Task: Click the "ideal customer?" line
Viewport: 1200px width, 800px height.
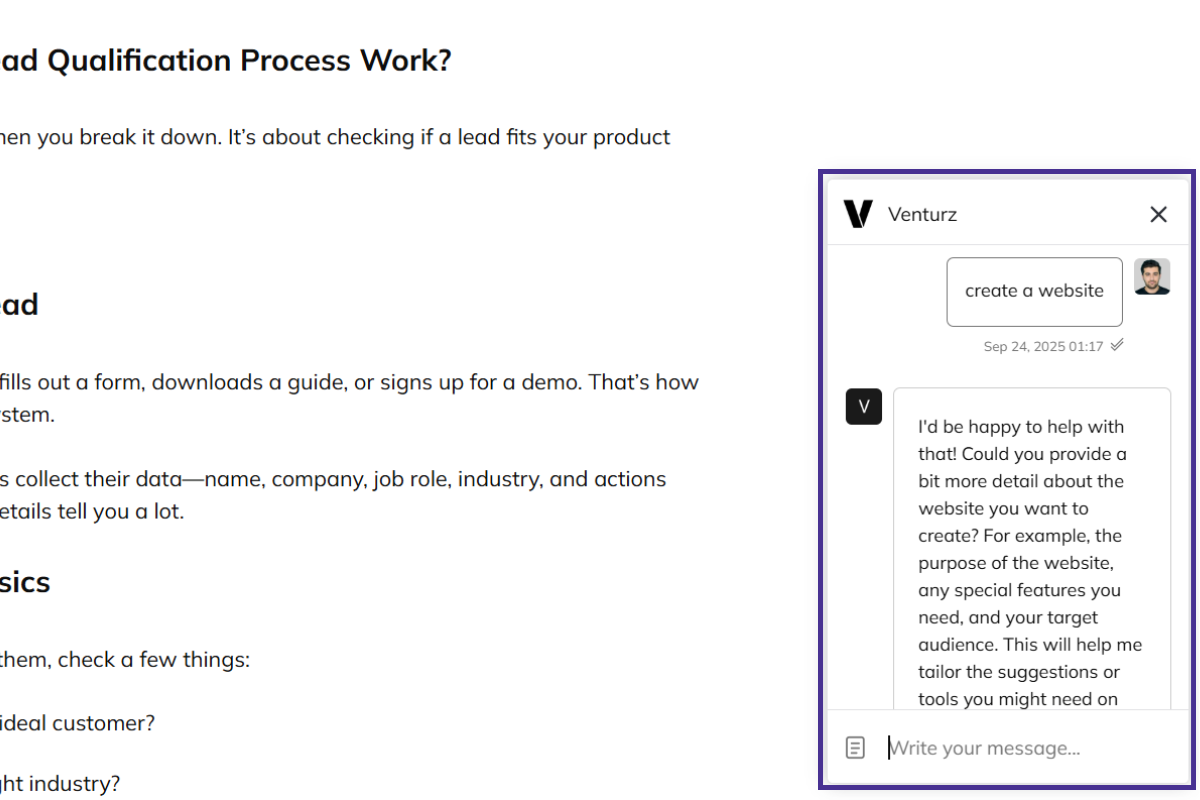Action: click(78, 723)
